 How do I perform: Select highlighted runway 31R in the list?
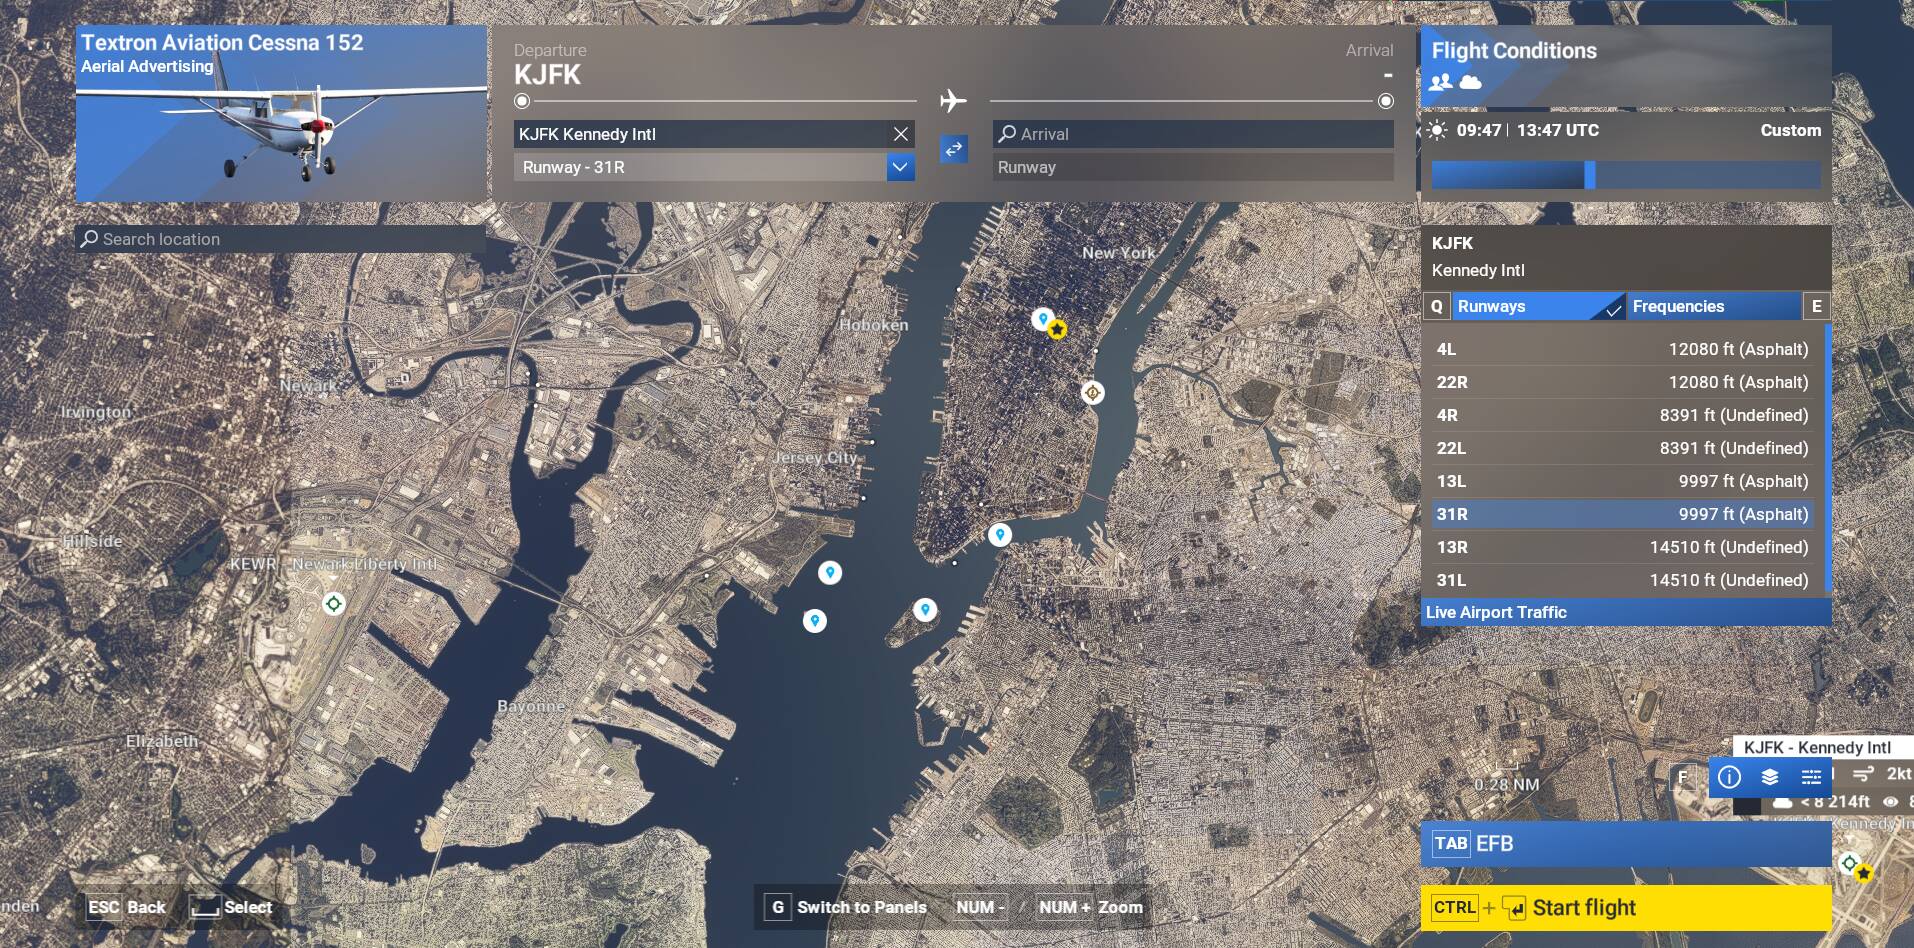[x=1622, y=514]
